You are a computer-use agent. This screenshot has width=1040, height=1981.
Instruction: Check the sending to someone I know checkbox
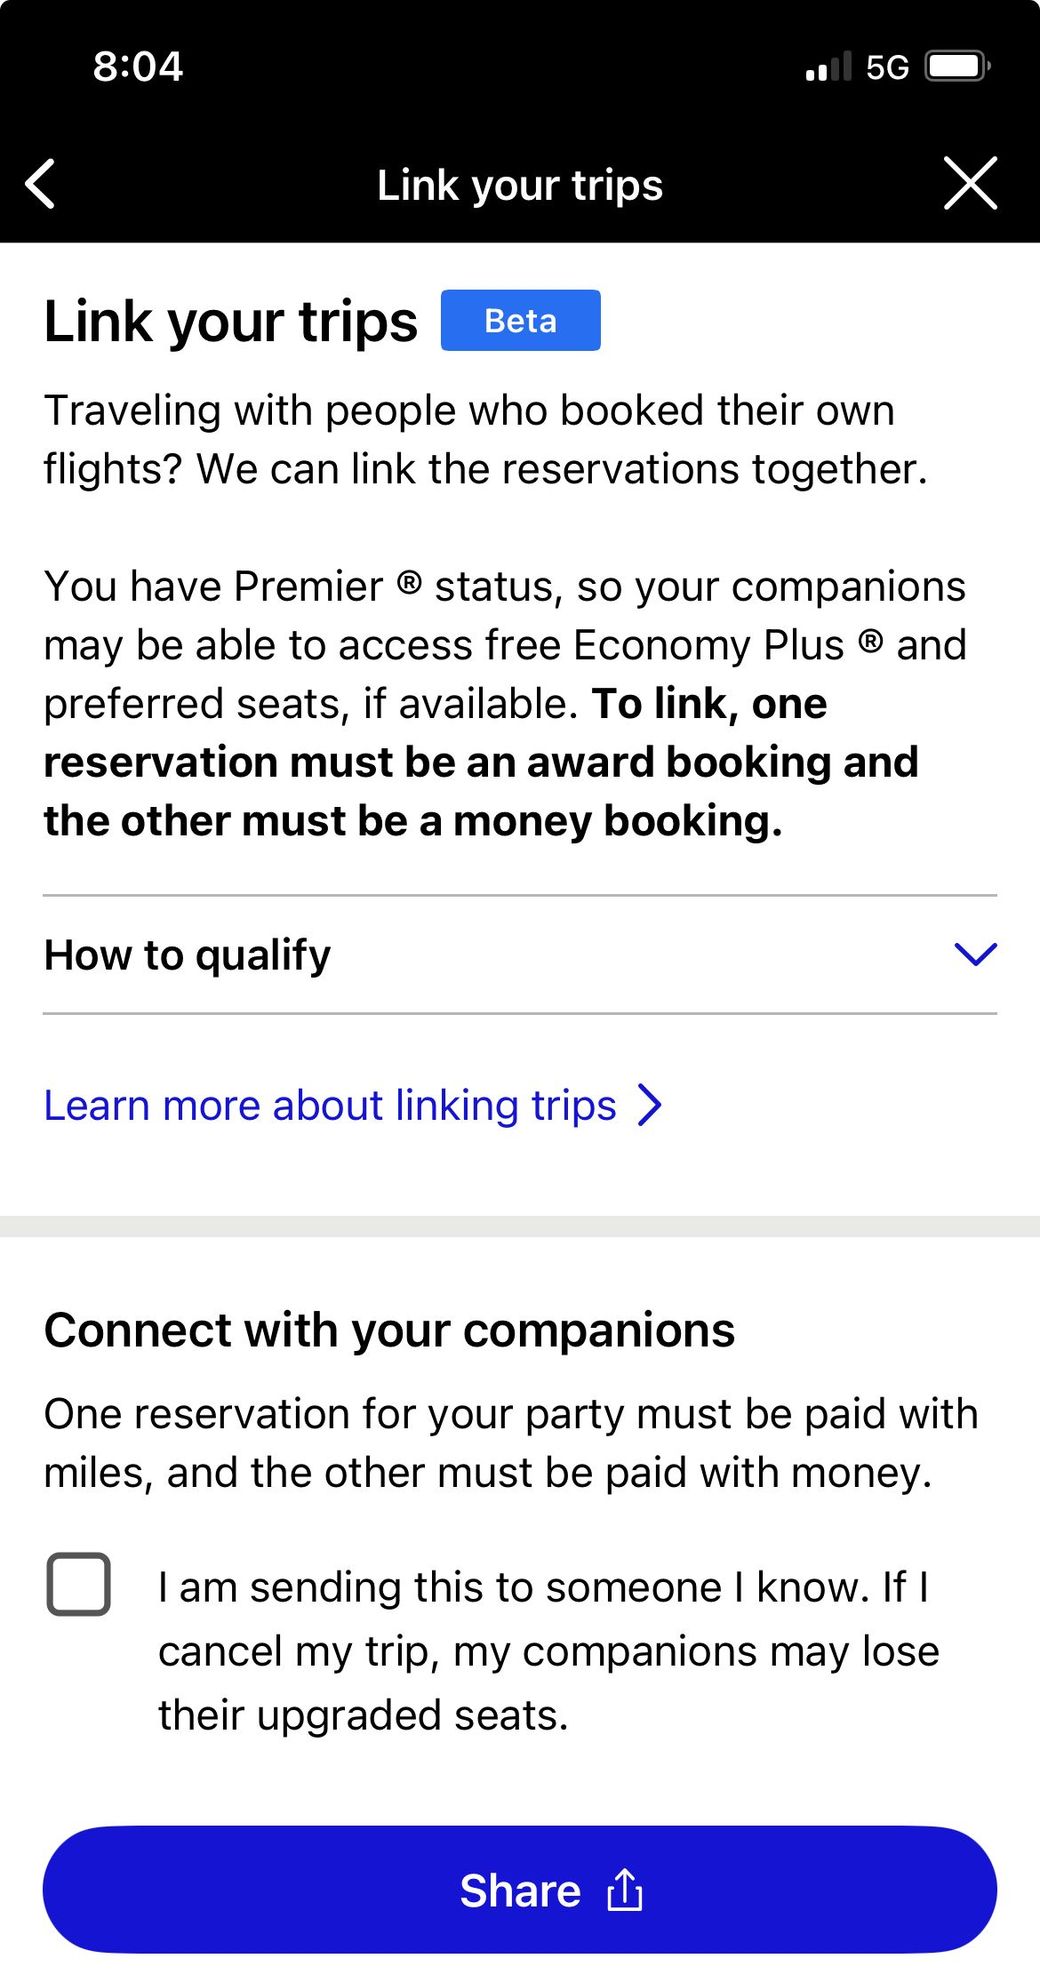point(79,1584)
